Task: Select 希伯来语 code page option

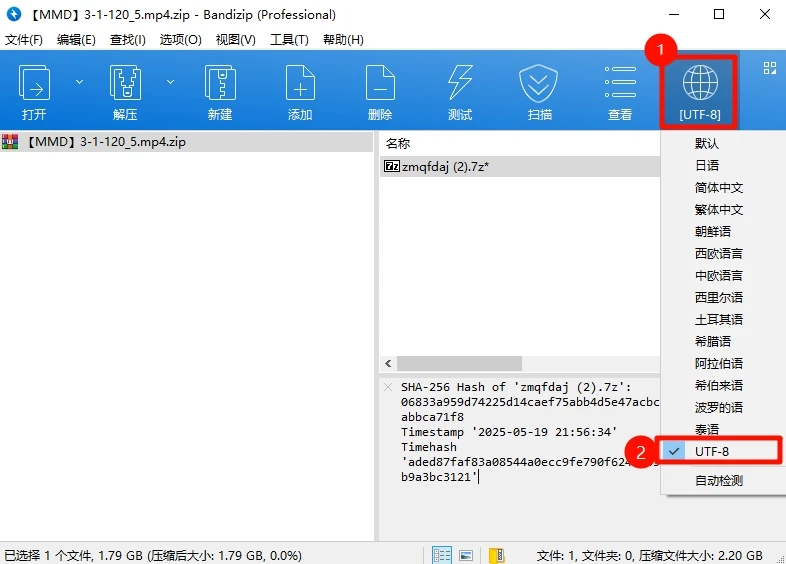Action: (723, 386)
